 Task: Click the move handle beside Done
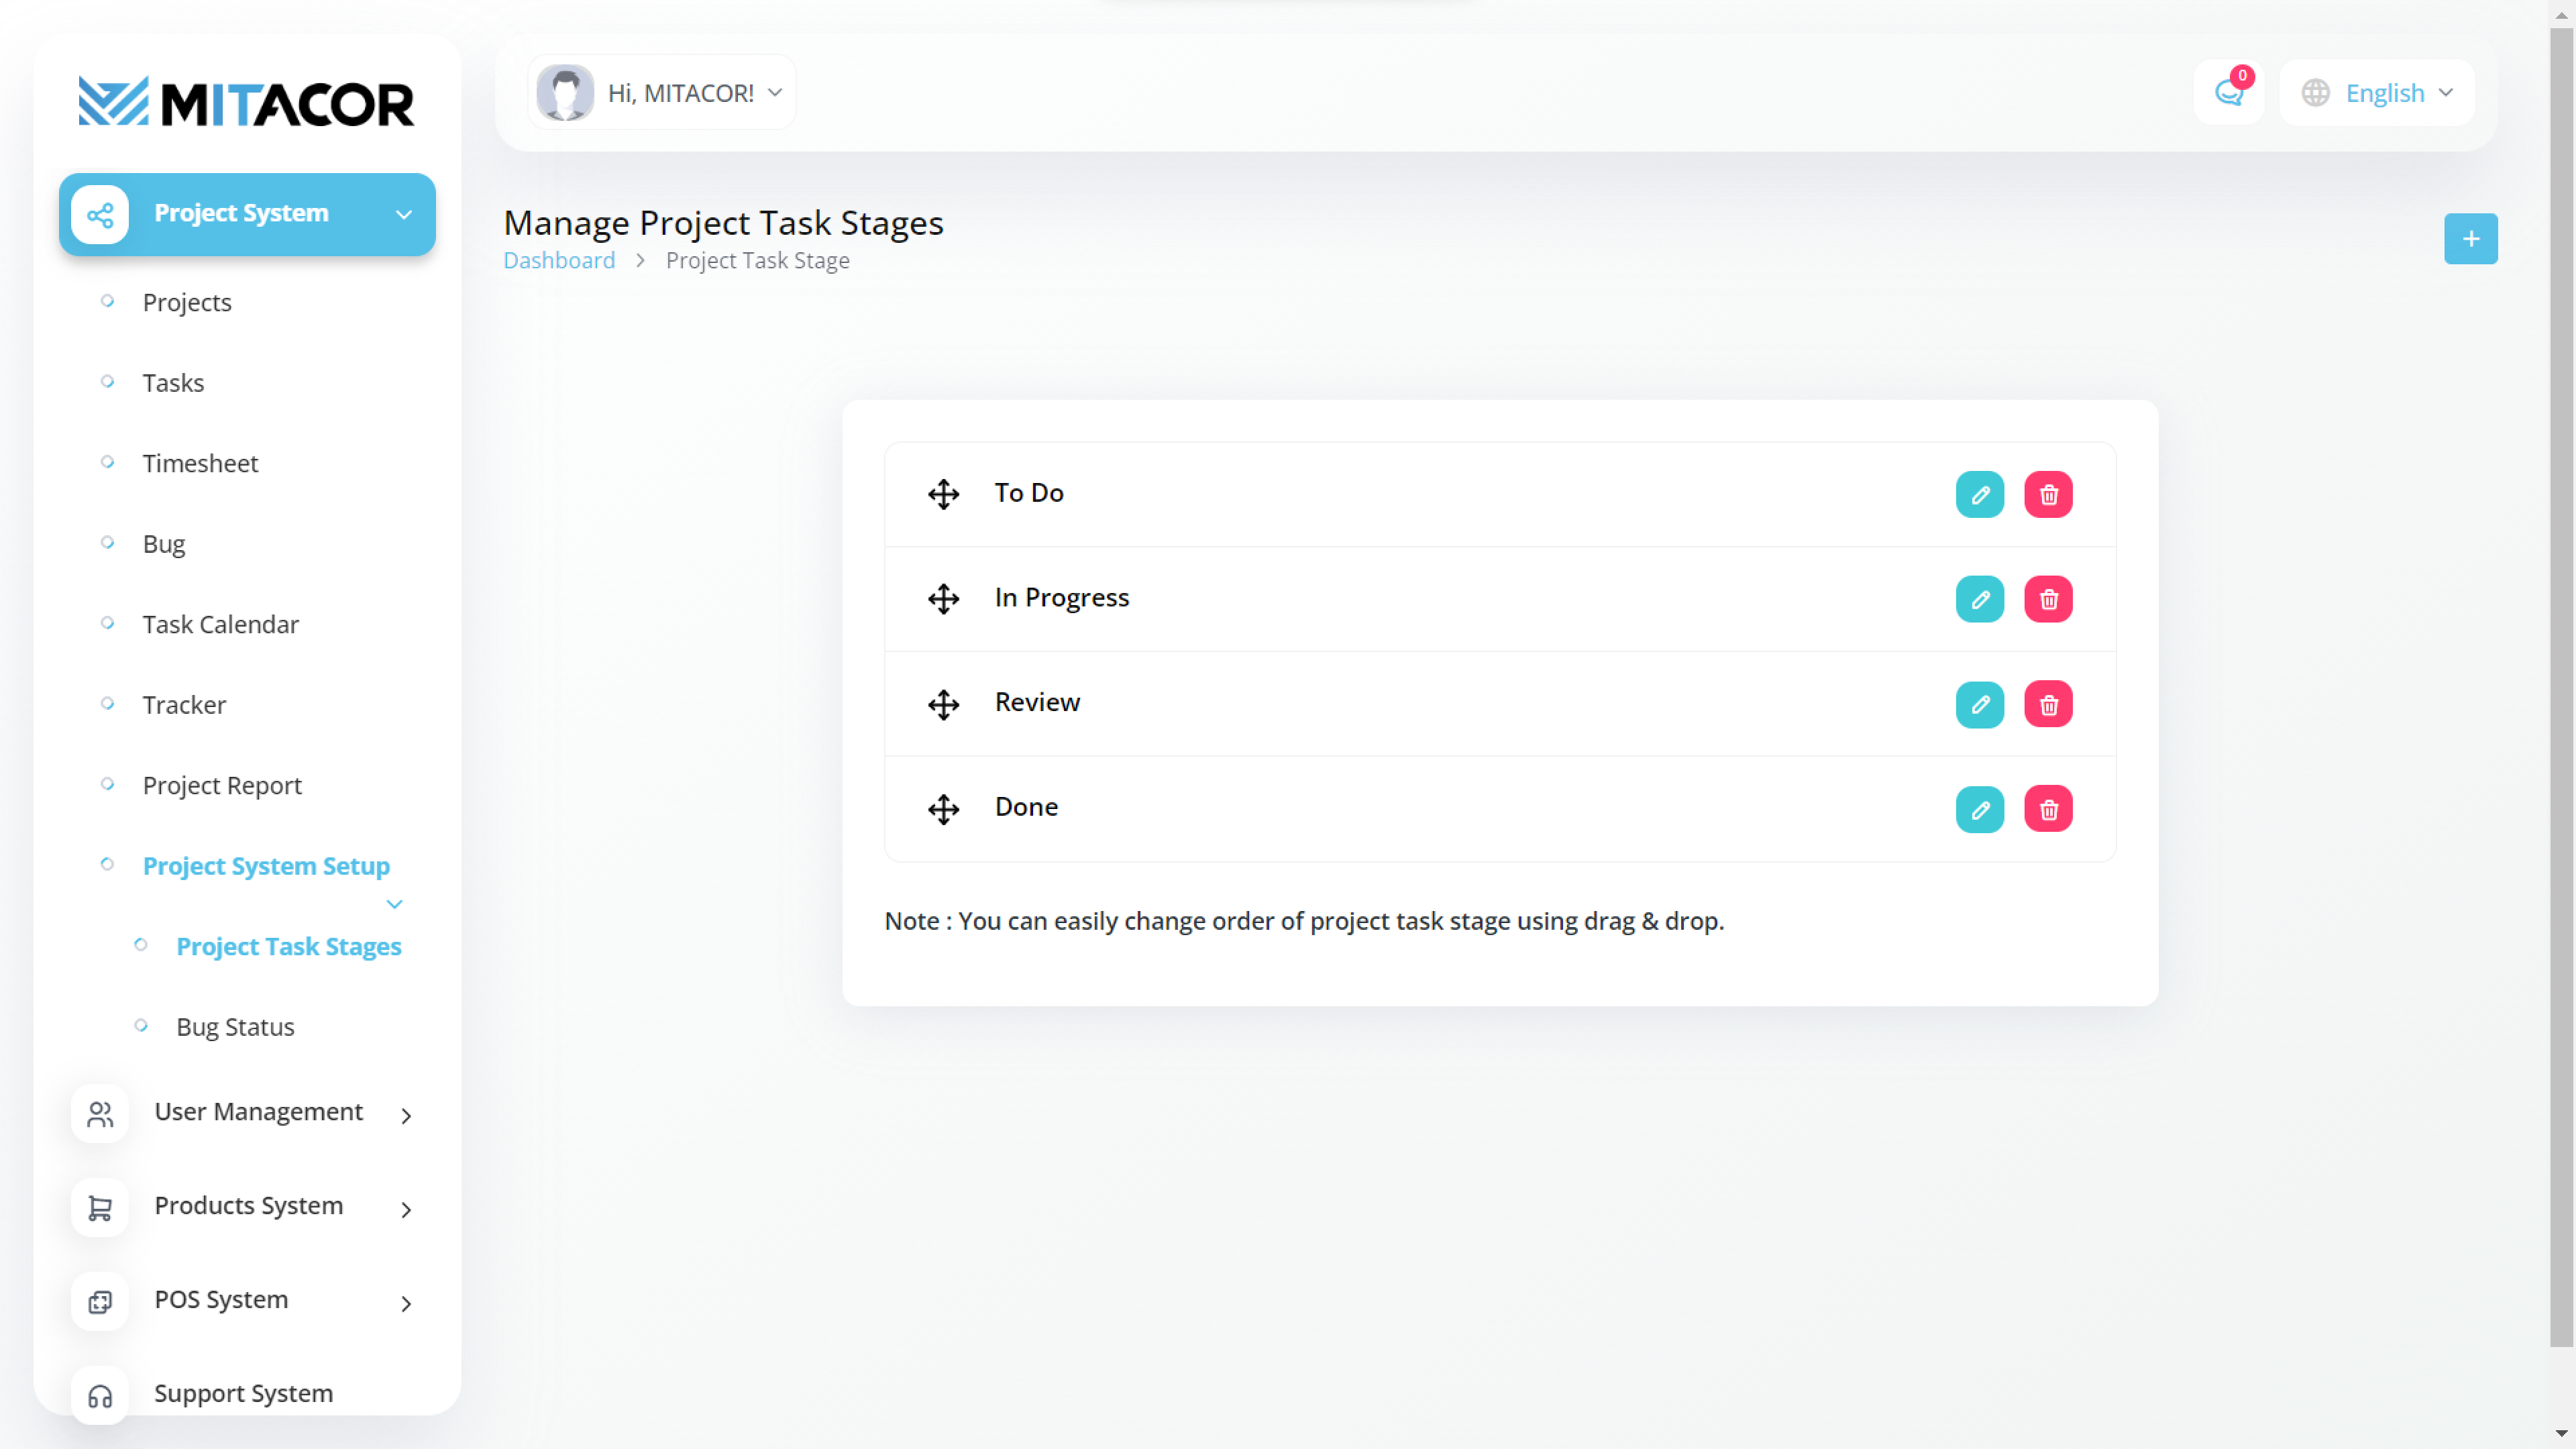pos(943,809)
